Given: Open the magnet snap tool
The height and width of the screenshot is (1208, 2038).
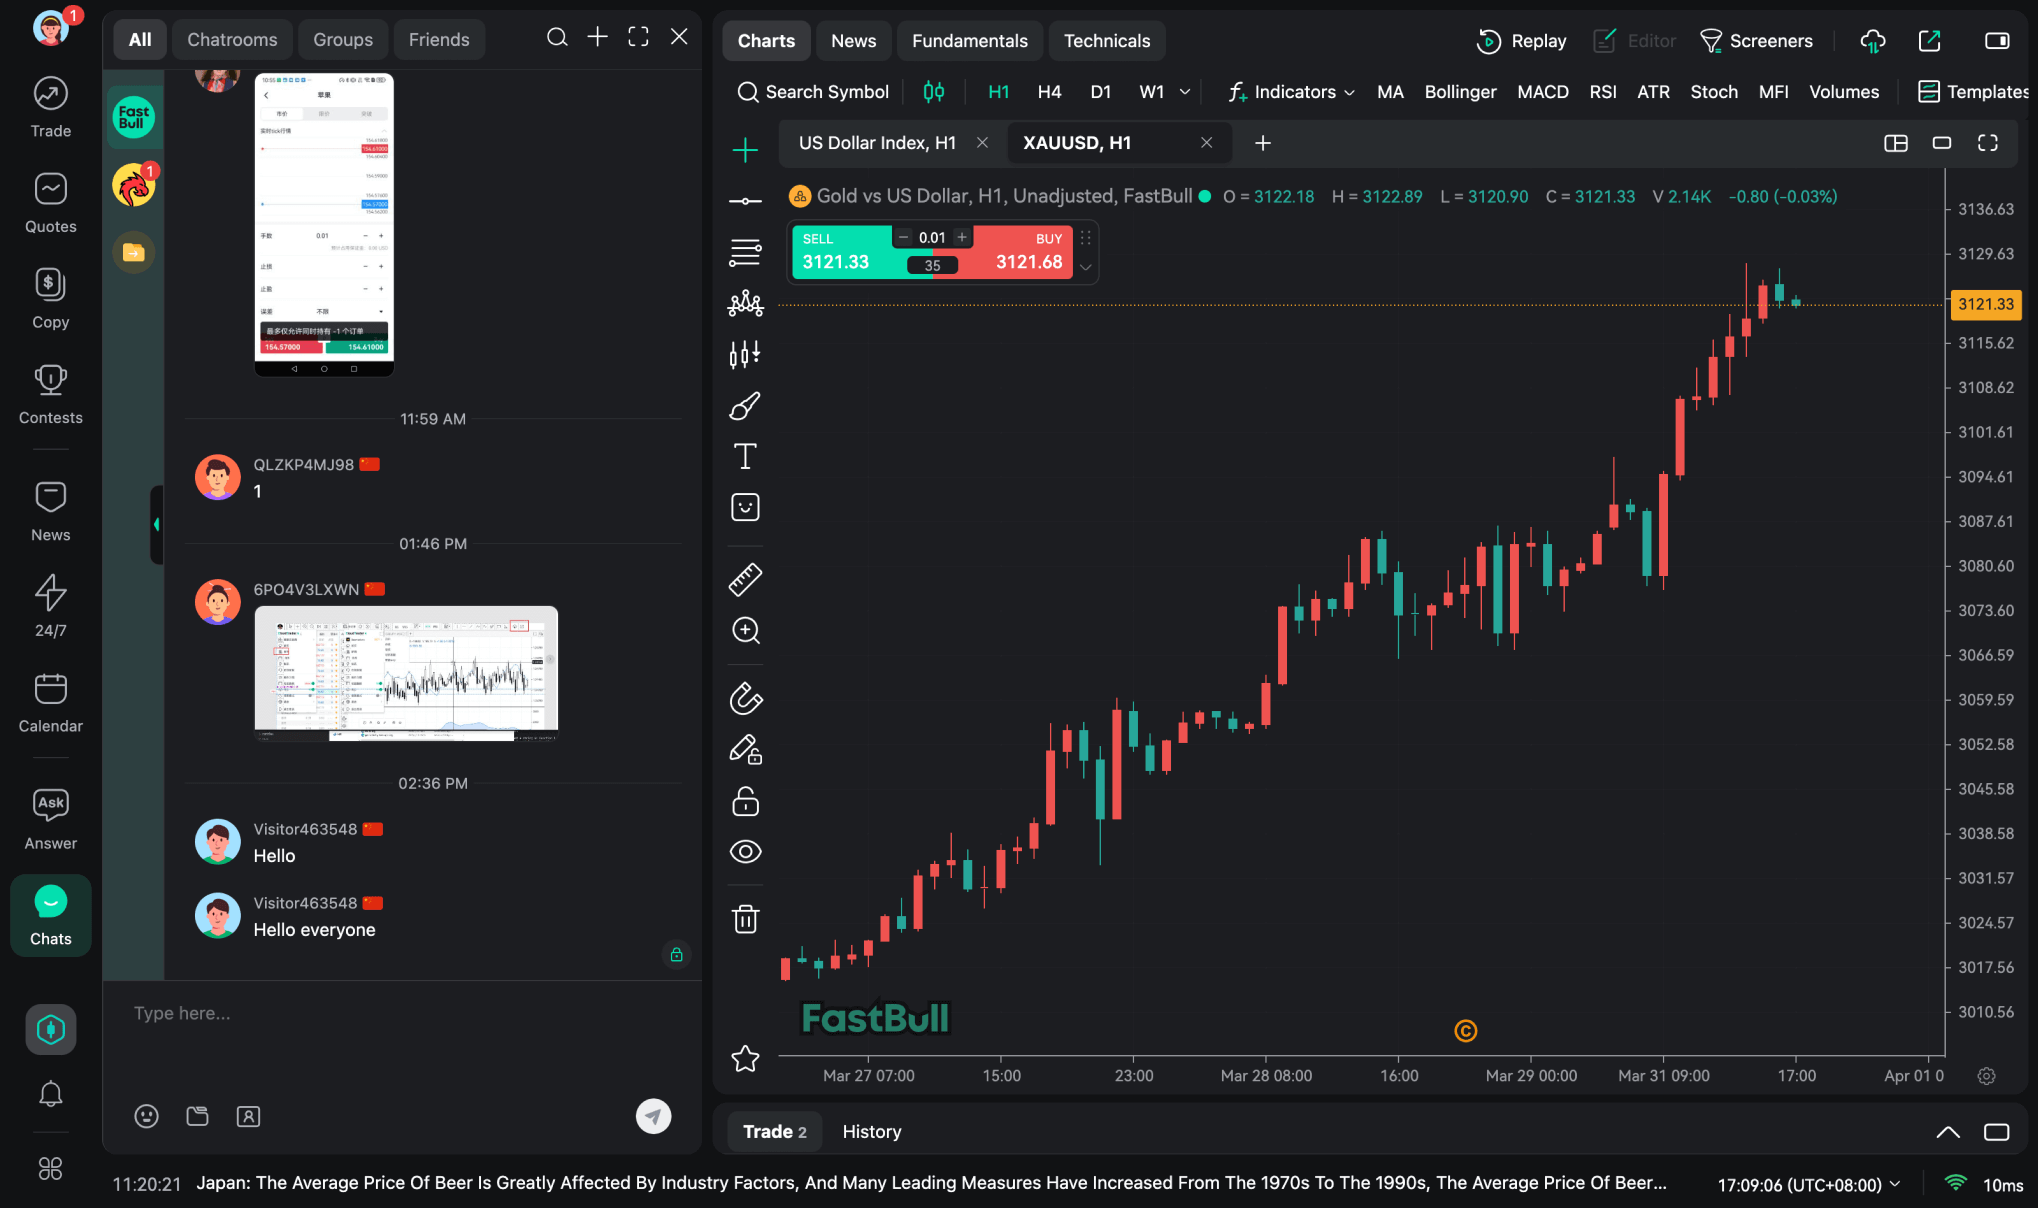Looking at the screenshot, I should (x=745, y=698).
